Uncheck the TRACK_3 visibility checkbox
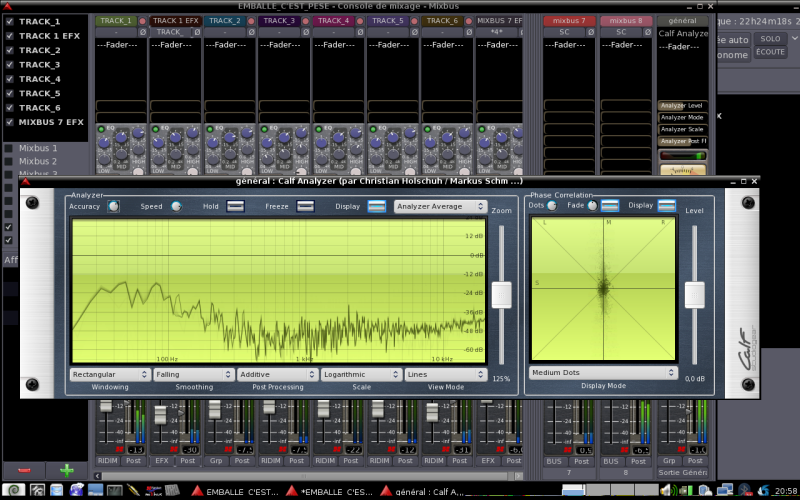800x500 pixels. point(9,64)
